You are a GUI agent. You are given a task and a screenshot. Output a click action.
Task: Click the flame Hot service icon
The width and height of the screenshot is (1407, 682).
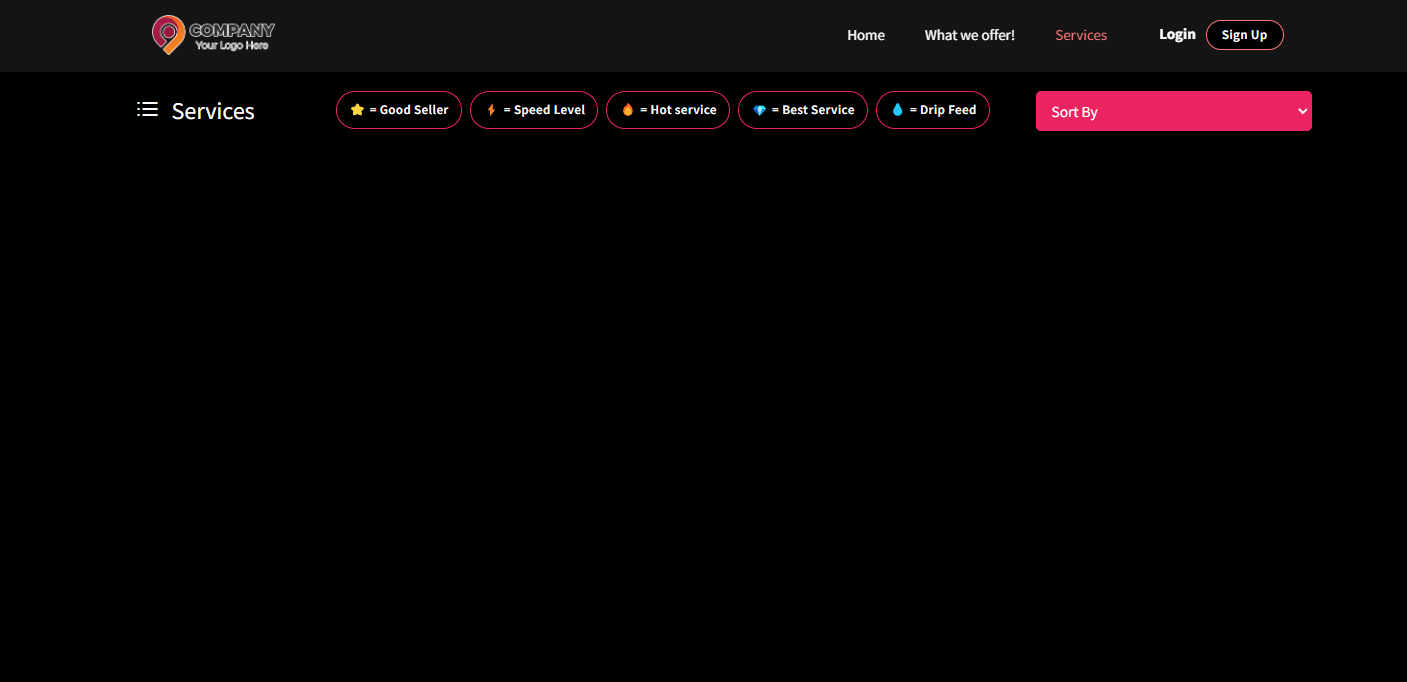click(628, 110)
